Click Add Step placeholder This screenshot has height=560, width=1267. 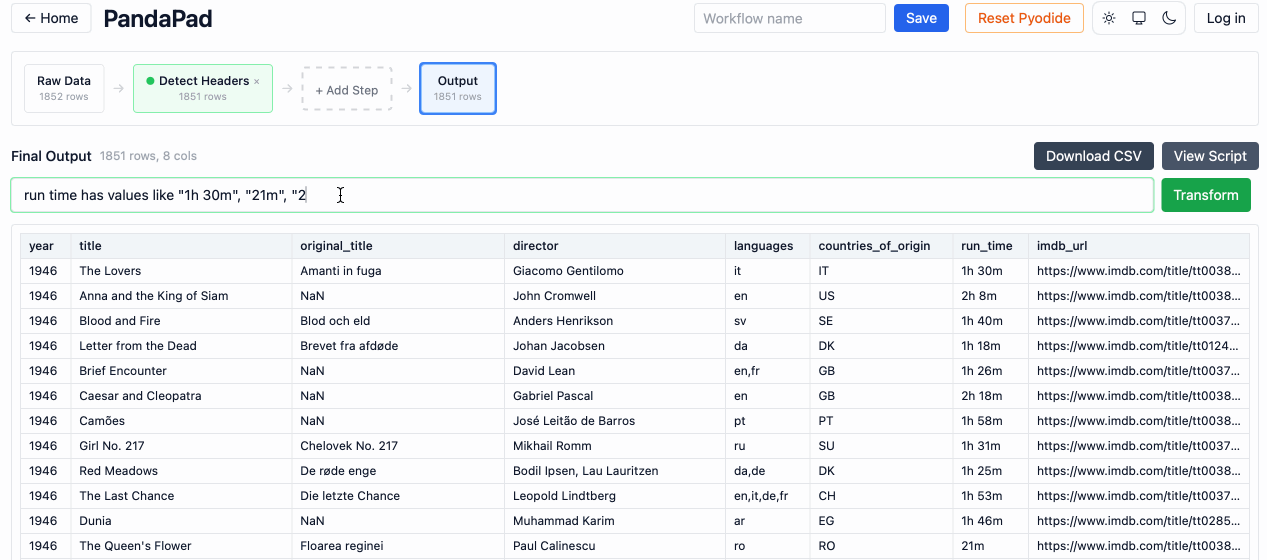point(347,89)
